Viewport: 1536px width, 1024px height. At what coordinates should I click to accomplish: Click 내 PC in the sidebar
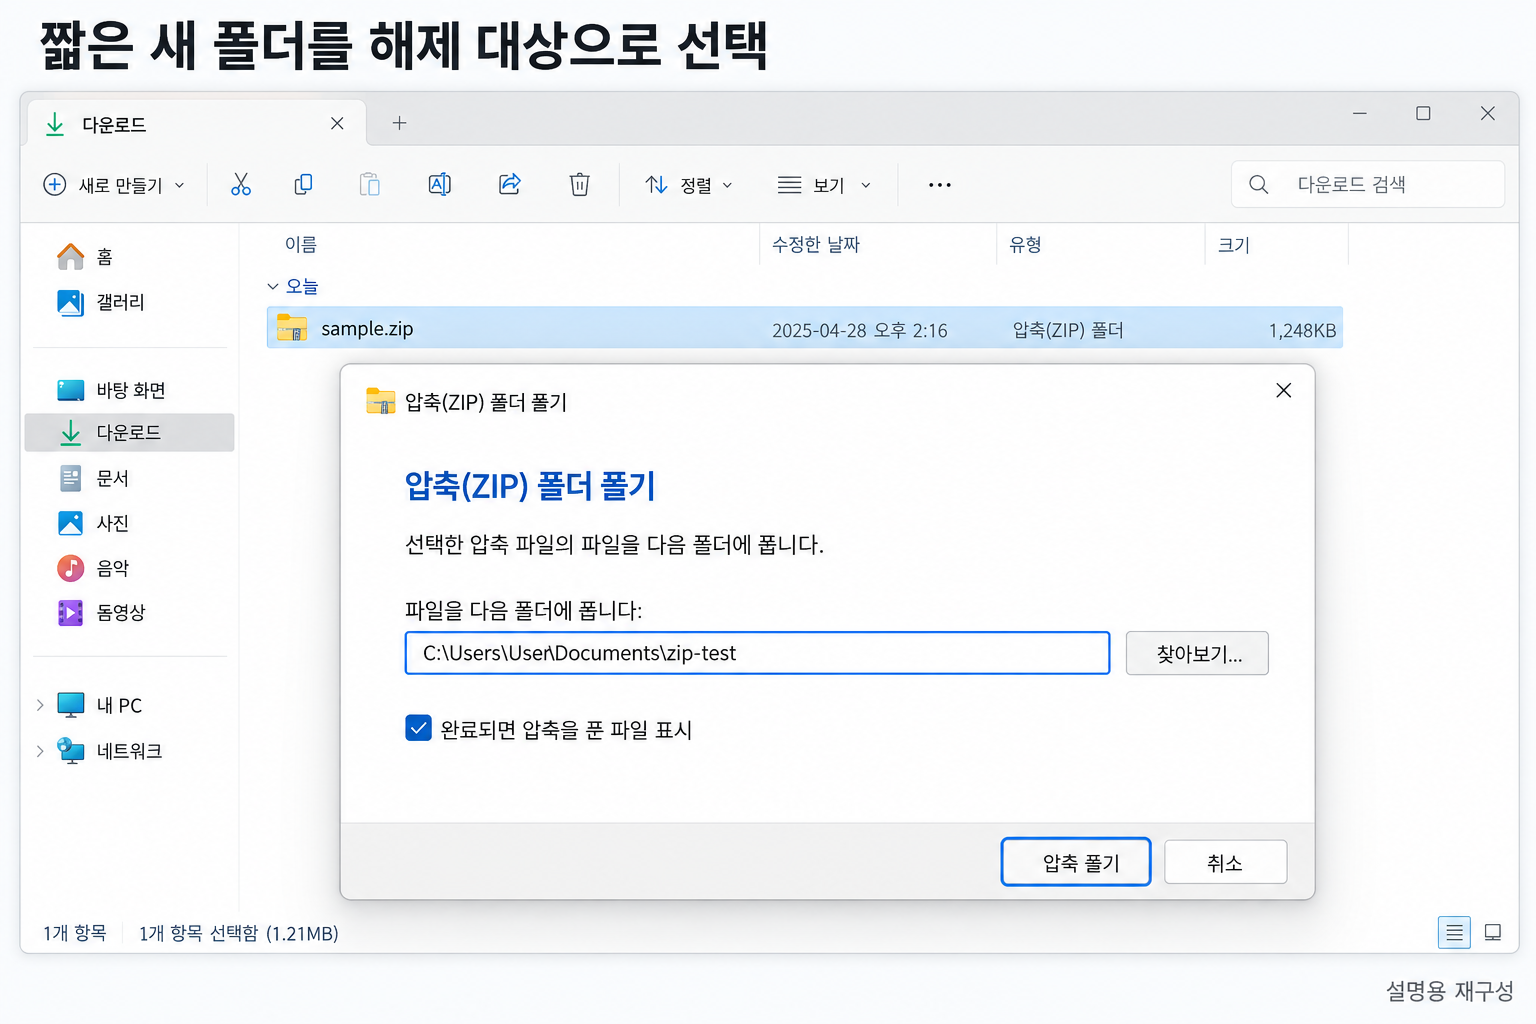100,705
